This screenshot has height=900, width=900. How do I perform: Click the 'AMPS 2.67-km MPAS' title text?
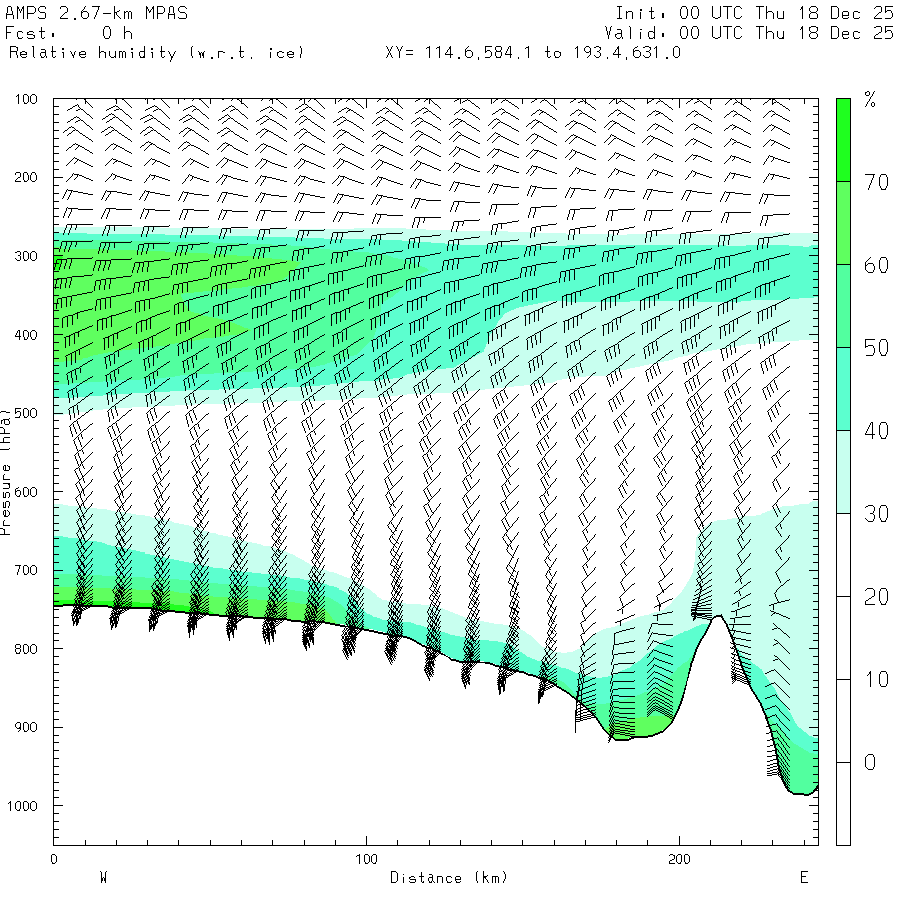(96, 13)
